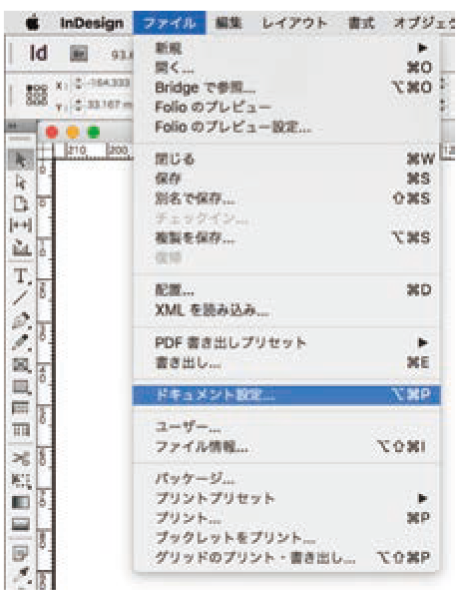Select the Horizontal Grid tool
This screenshot has width=460, height=595.
pos(21,408)
